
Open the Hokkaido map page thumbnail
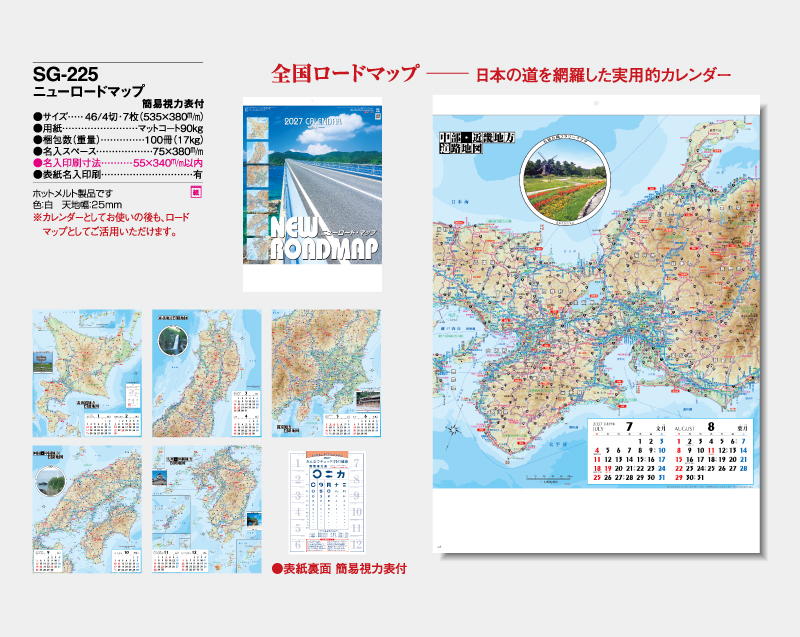[x=87, y=373]
